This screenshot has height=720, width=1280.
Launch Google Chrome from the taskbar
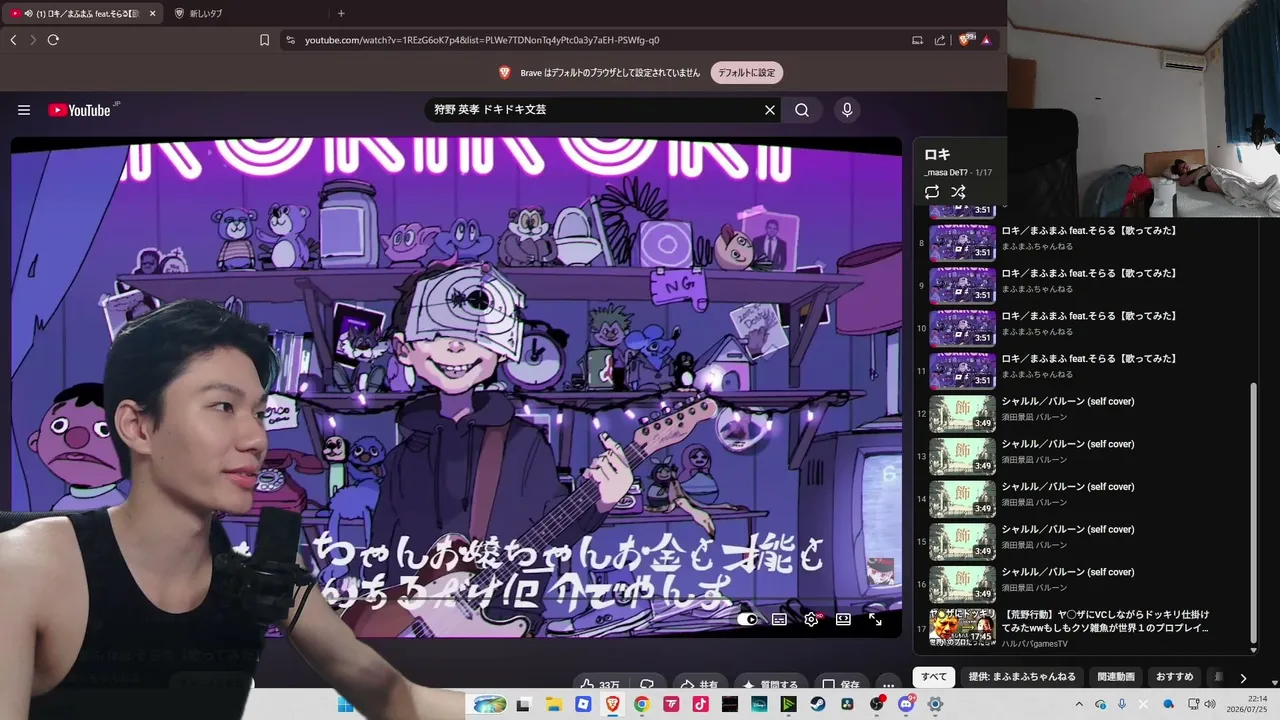tap(641, 705)
